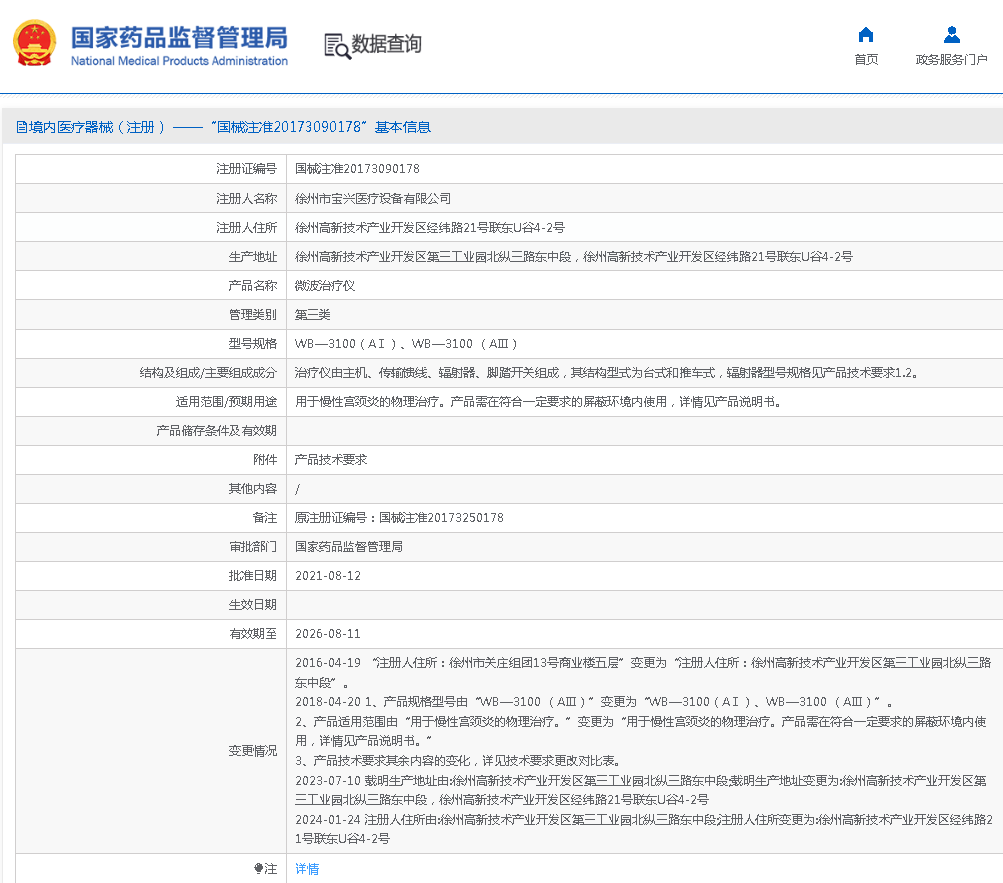Open the 数据查询 magnifier document icon
The height and width of the screenshot is (883, 1003).
click(x=337, y=46)
